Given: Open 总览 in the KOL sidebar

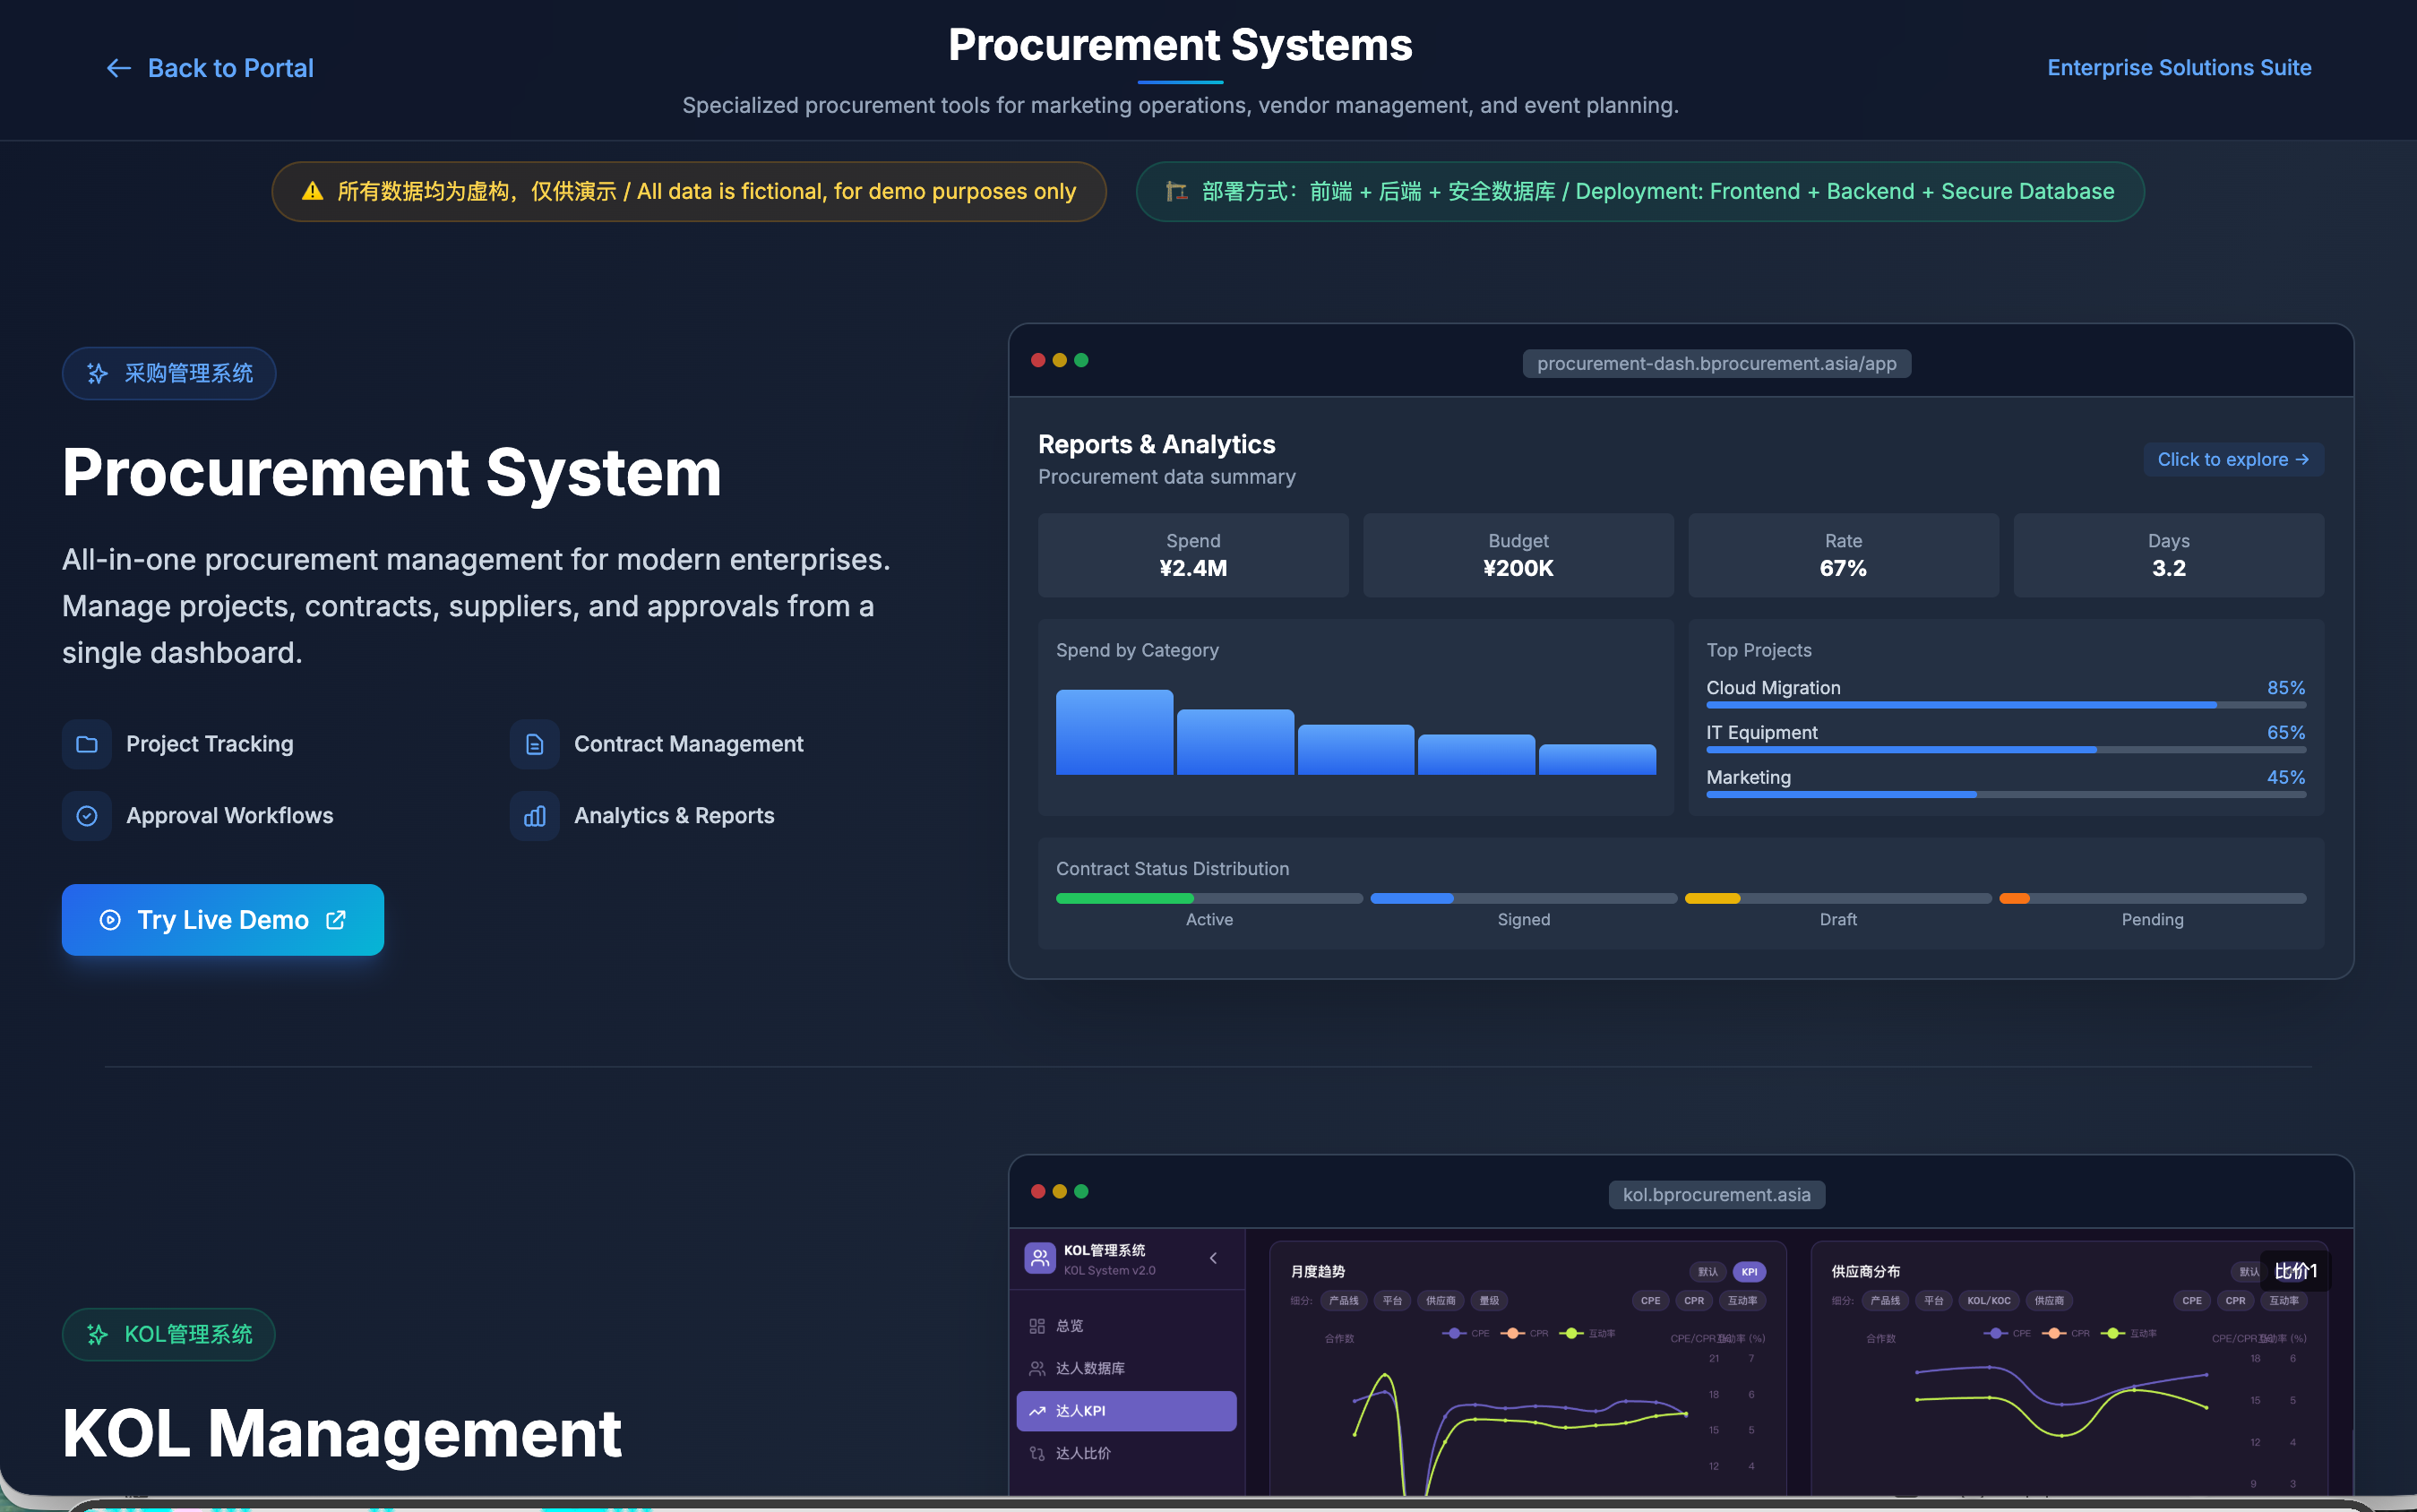Looking at the screenshot, I should [x=1126, y=1326].
